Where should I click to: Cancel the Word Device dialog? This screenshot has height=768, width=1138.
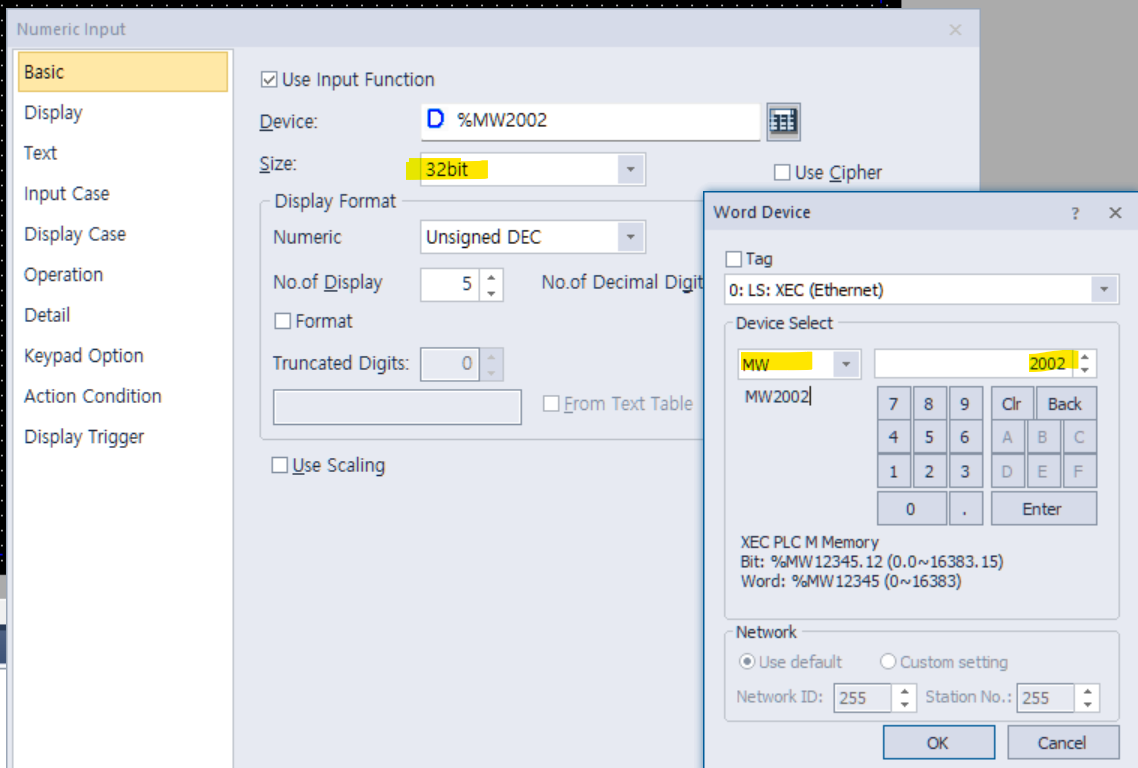pyautogui.click(x=1062, y=742)
